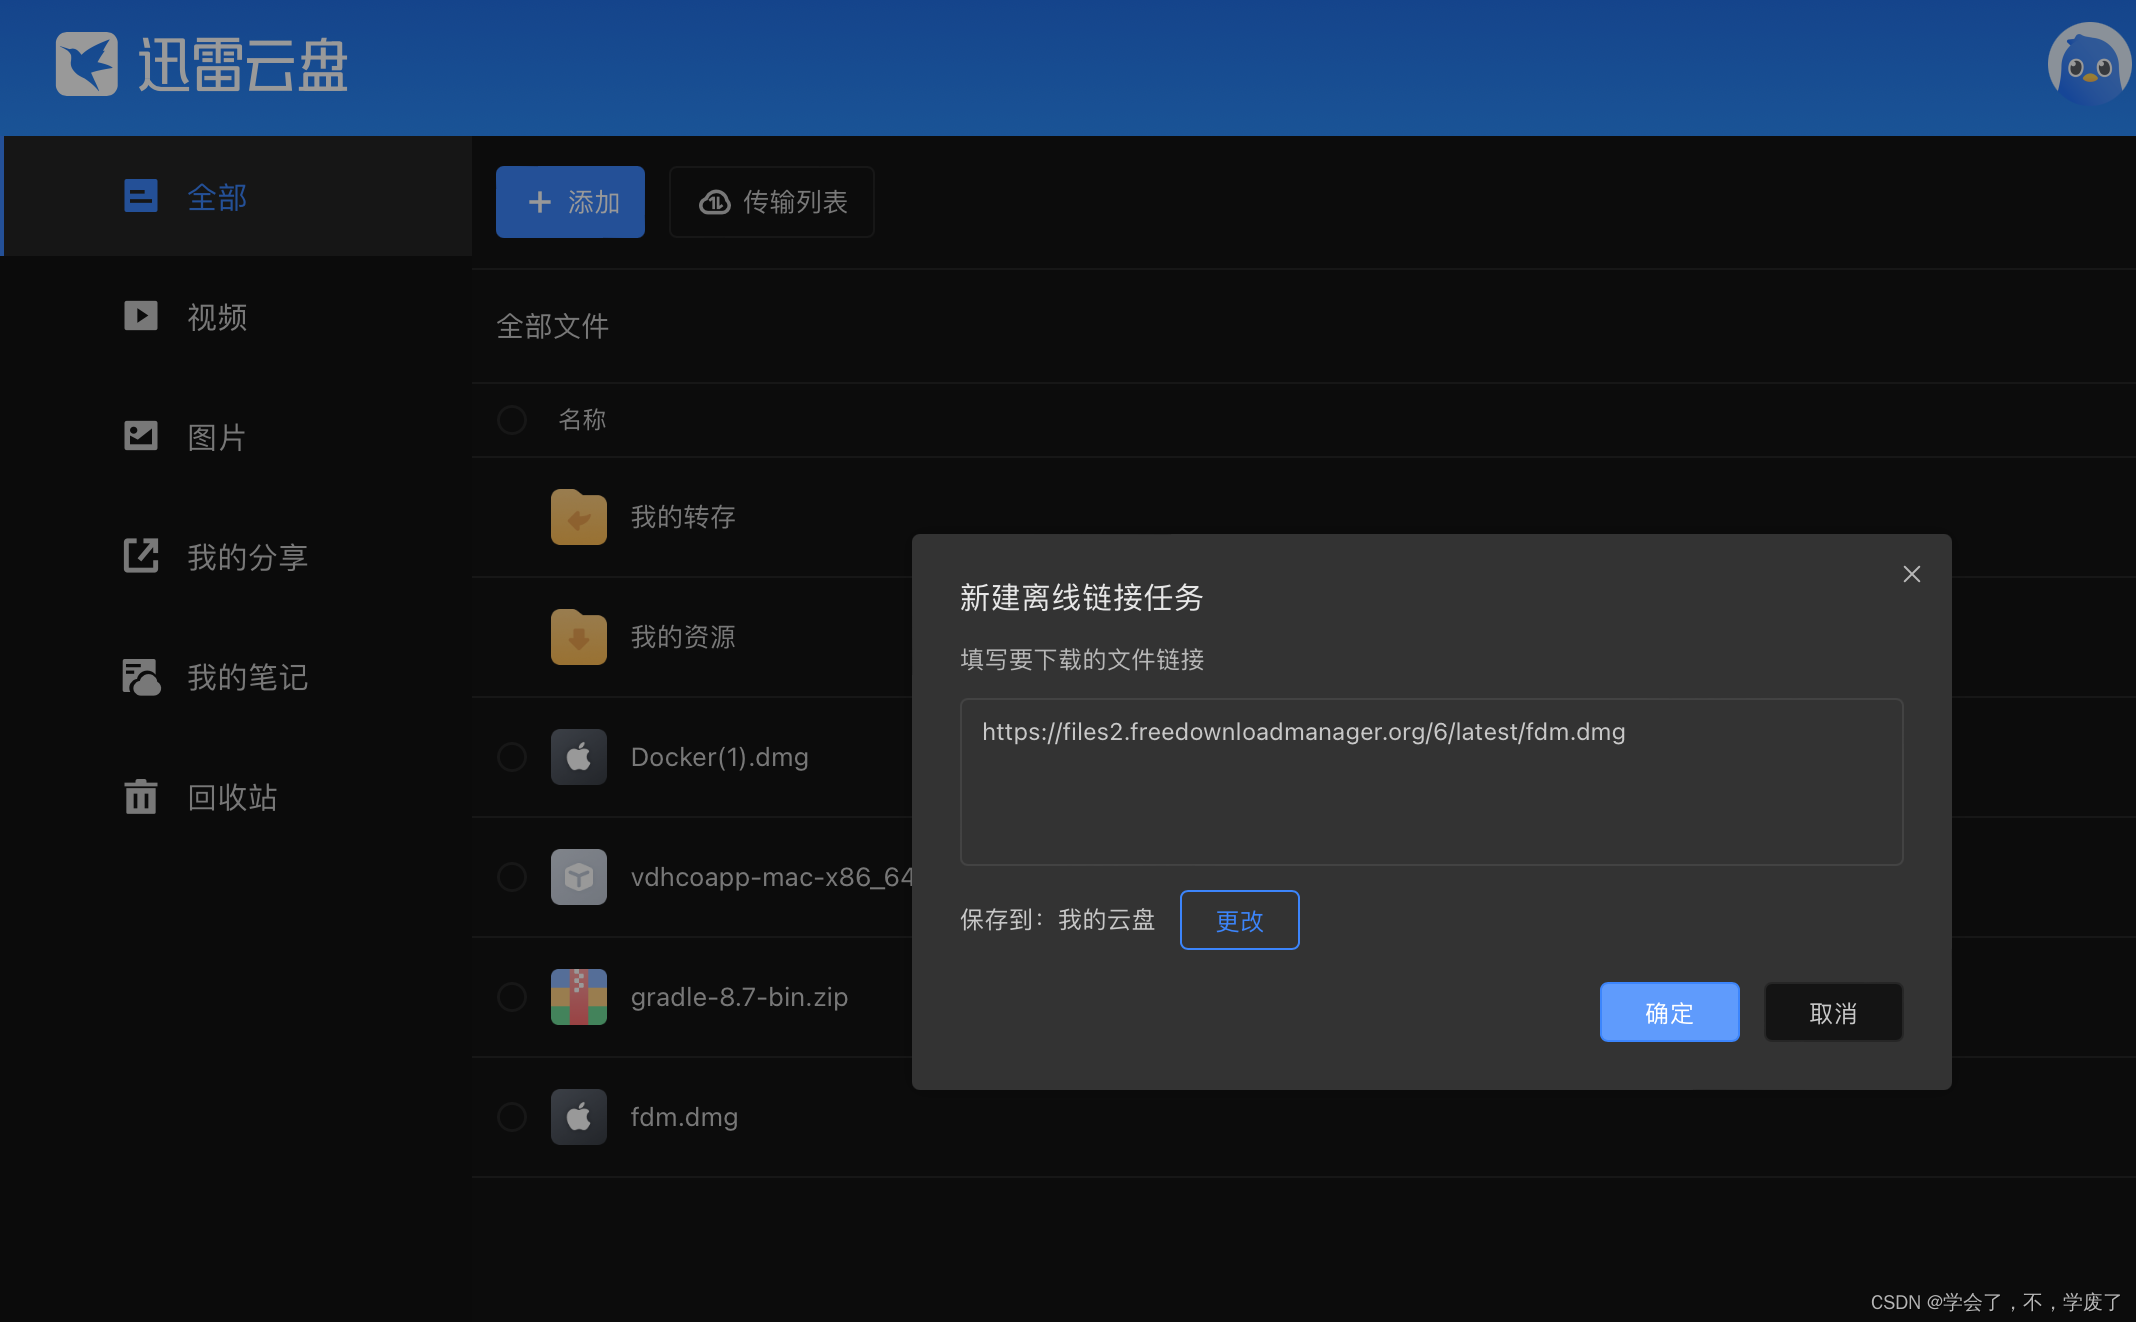
Task: Click 更改 to change save location
Action: click(x=1239, y=920)
